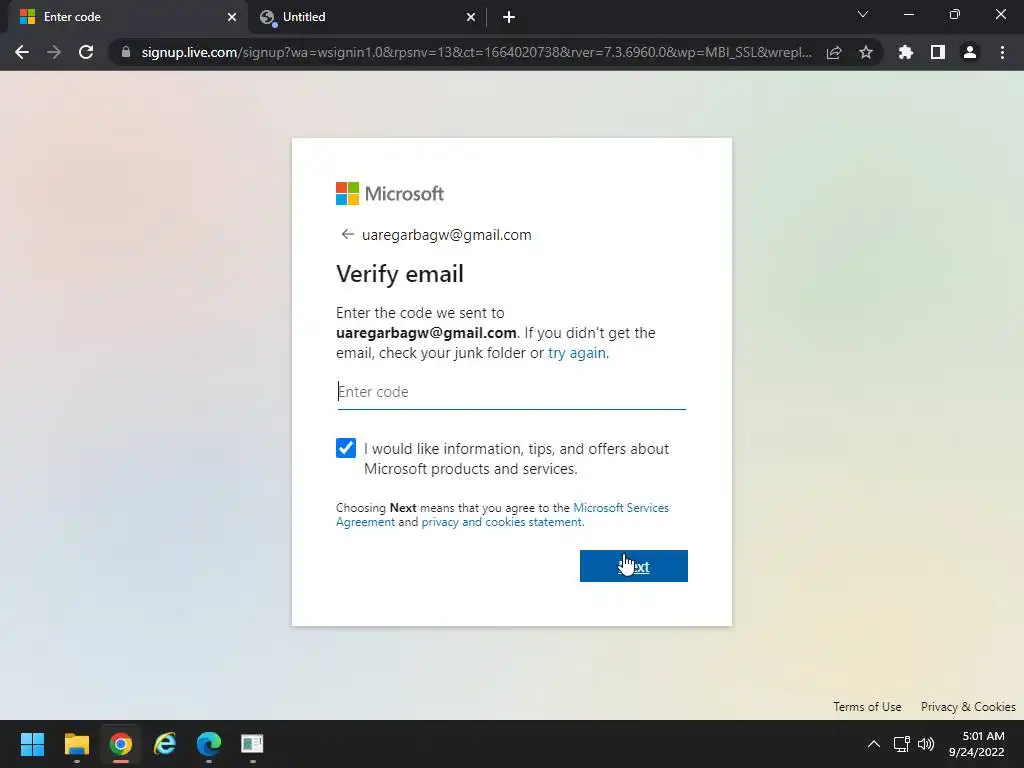1024x768 pixels.
Task: Go back using the browser back arrow
Action: 22,52
